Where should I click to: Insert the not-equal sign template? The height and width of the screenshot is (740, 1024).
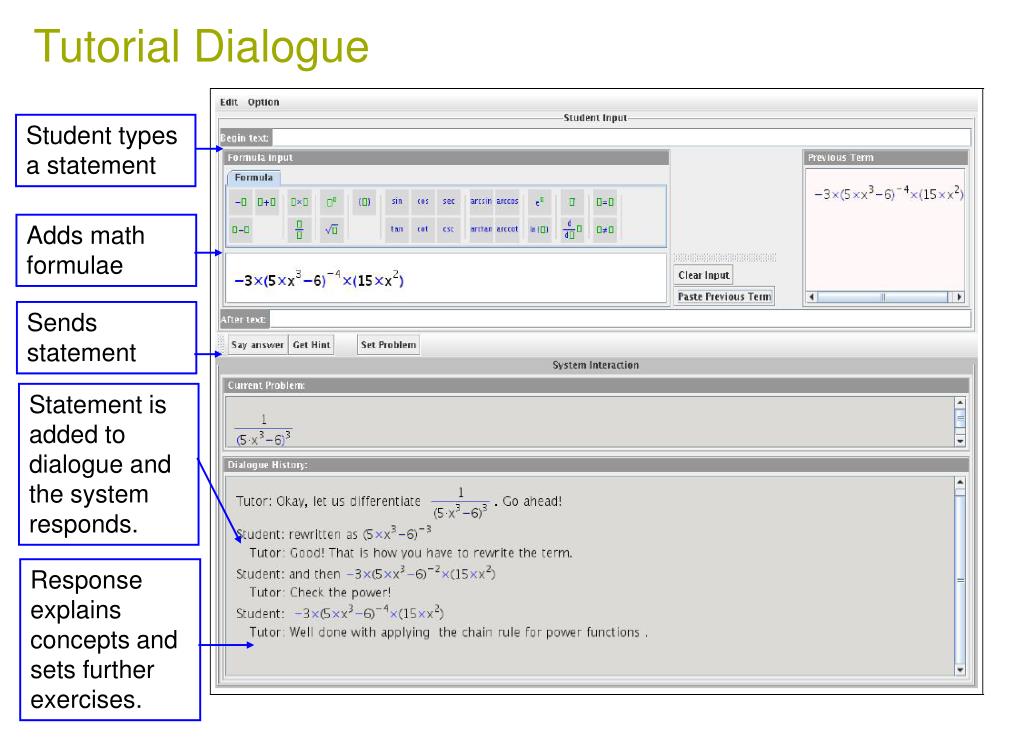click(x=605, y=229)
